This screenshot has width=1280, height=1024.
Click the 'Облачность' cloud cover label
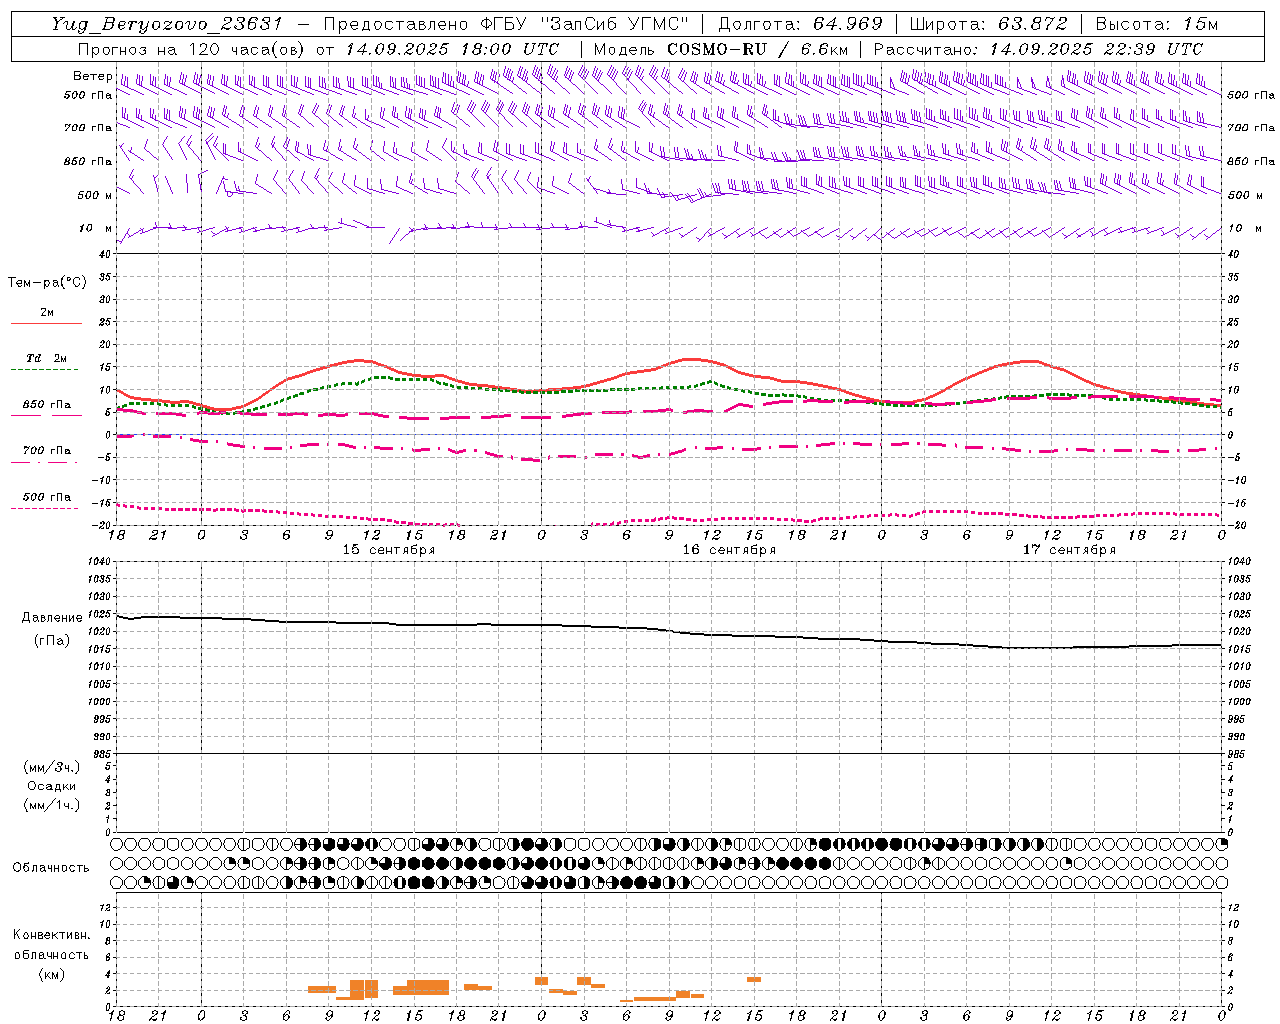click(x=51, y=867)
